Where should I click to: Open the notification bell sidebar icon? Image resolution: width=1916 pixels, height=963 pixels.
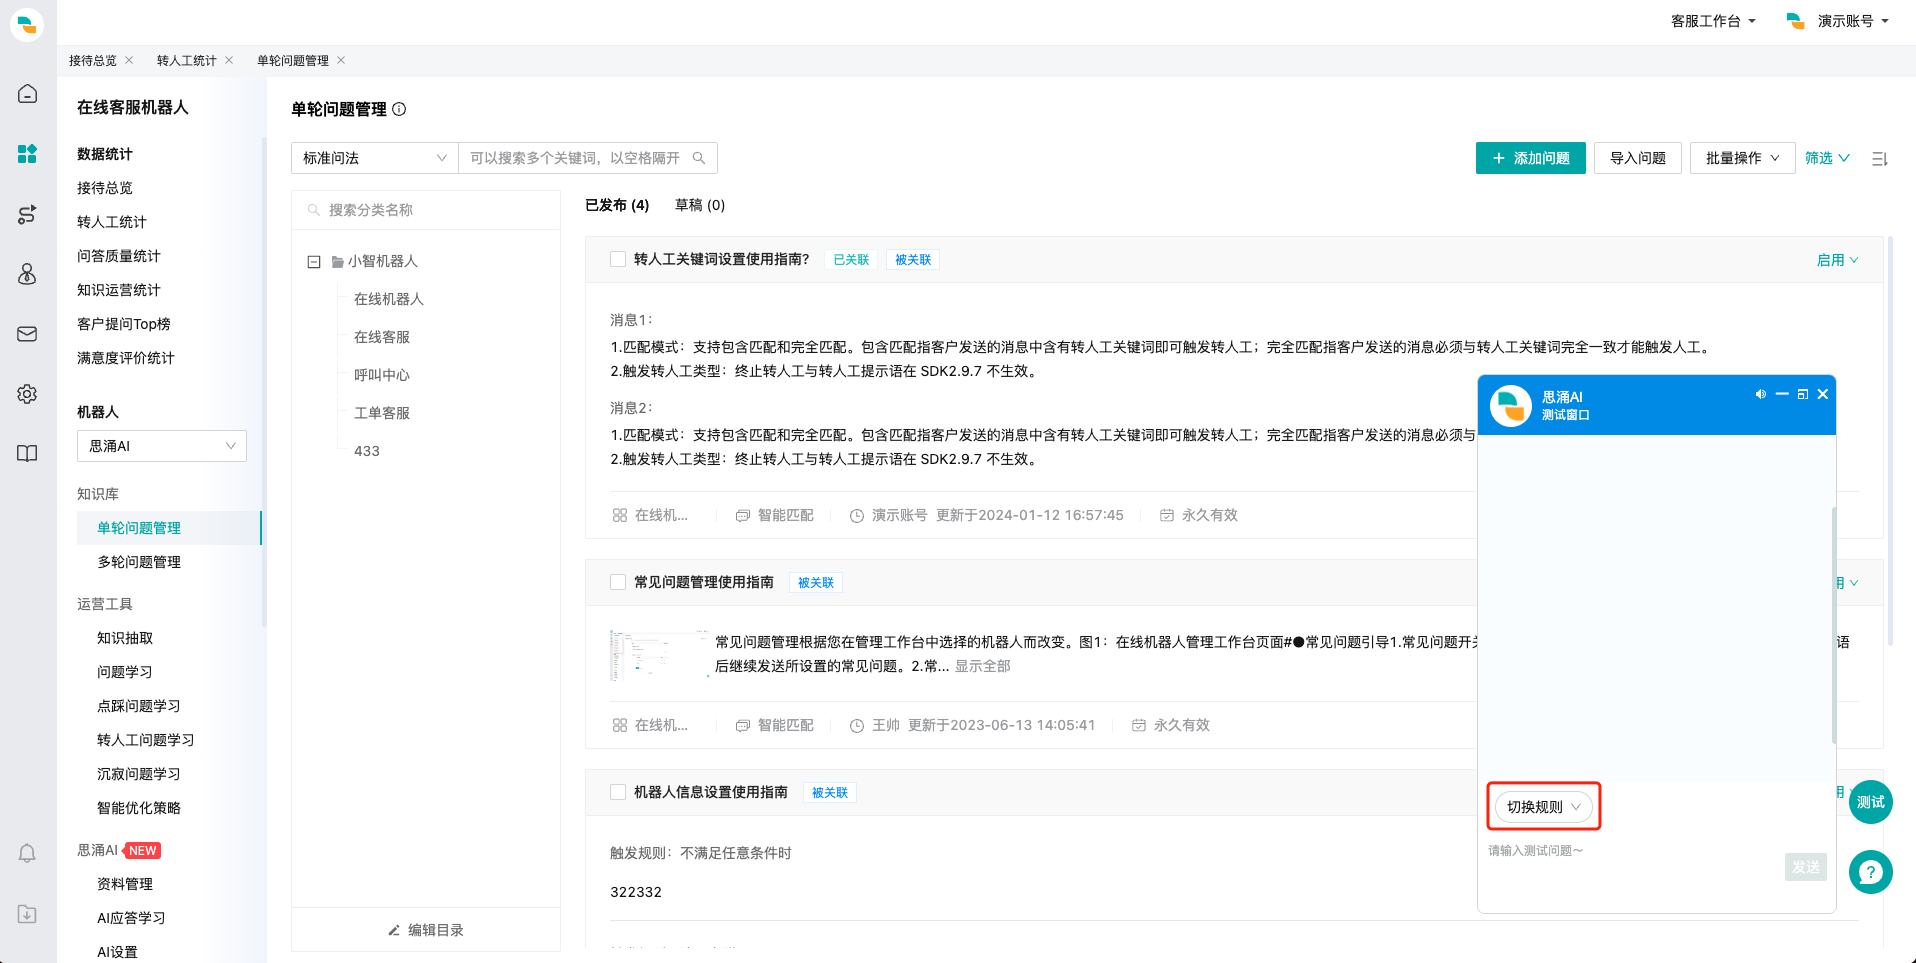pos(27,853)
